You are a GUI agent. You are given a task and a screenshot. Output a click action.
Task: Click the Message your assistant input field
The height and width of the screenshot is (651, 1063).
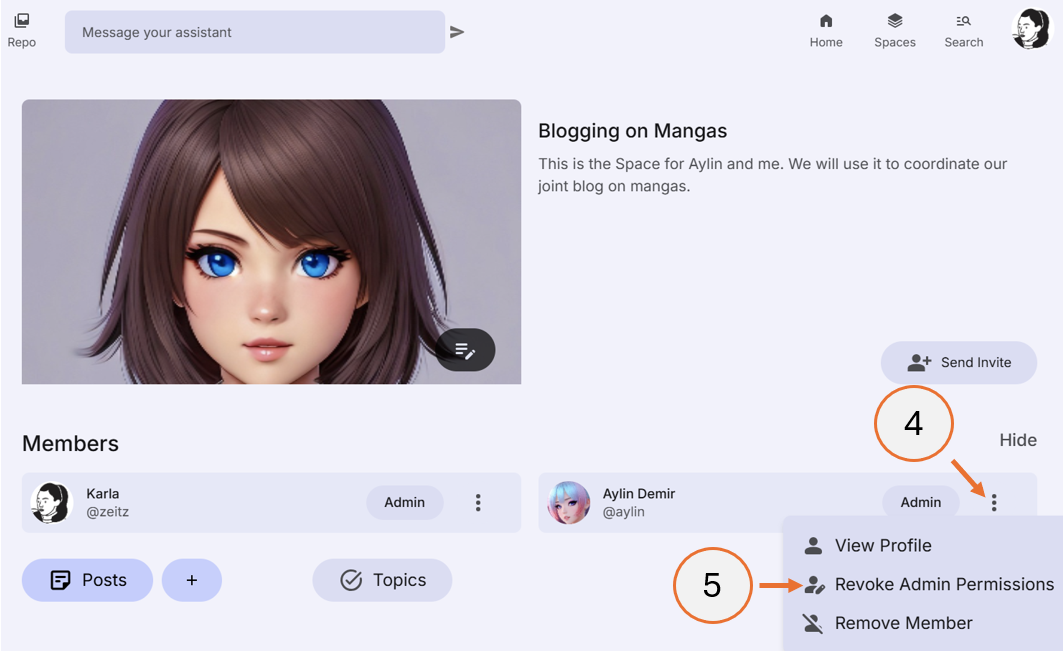pyautogui.click(x=254, y=31)
